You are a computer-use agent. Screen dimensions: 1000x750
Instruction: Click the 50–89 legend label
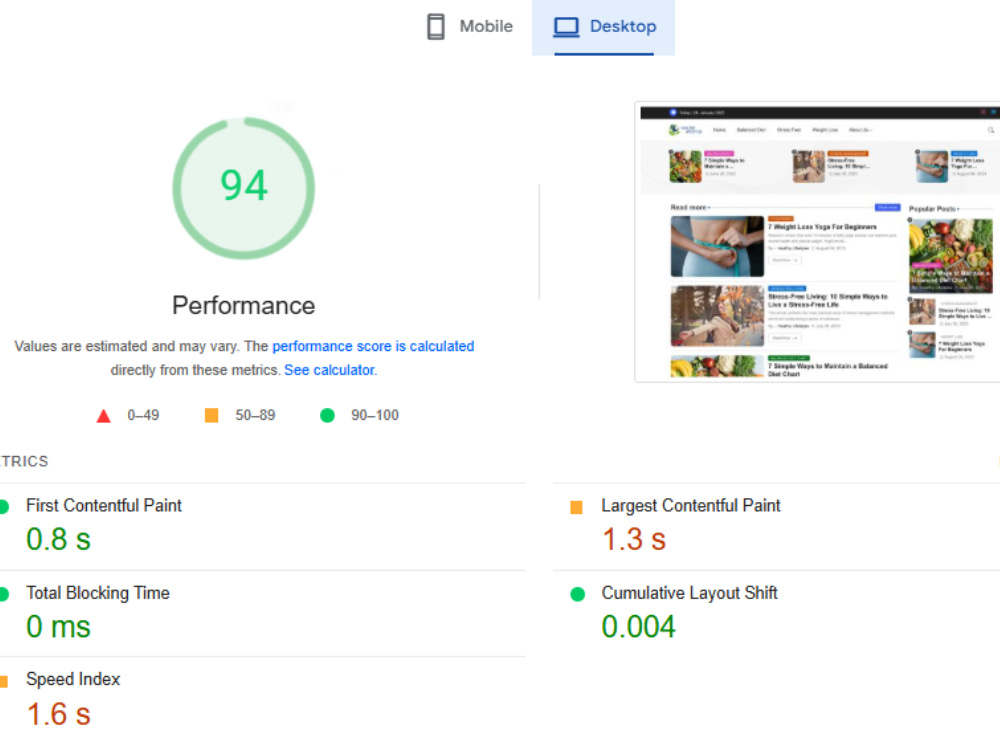(x=255, y=415)
